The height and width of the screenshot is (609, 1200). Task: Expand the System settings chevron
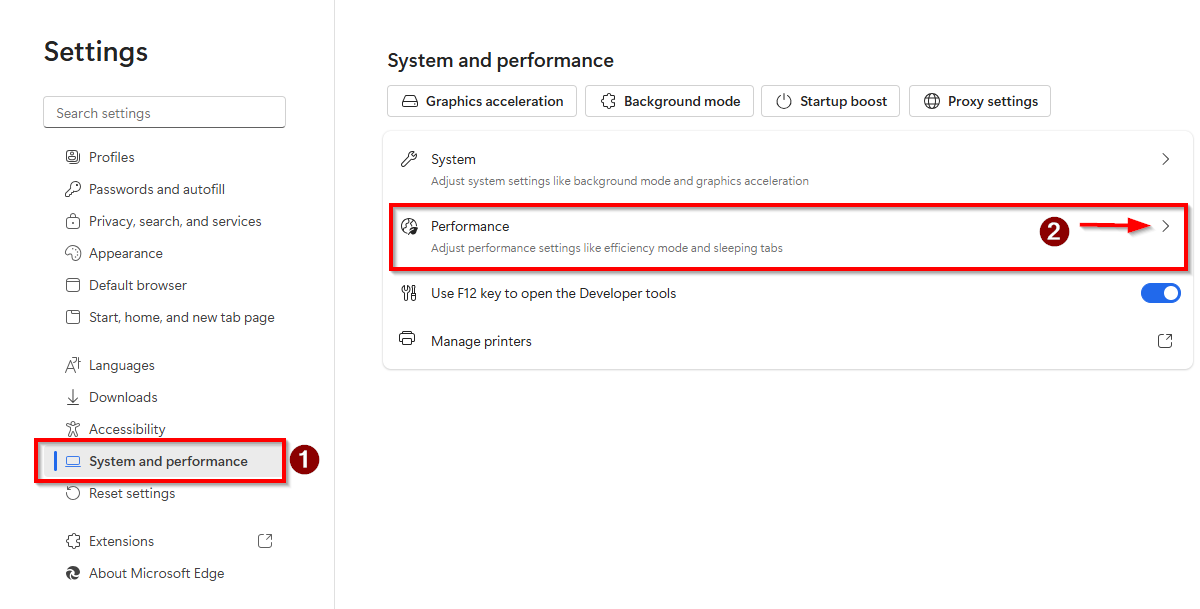pos(1165,159)
